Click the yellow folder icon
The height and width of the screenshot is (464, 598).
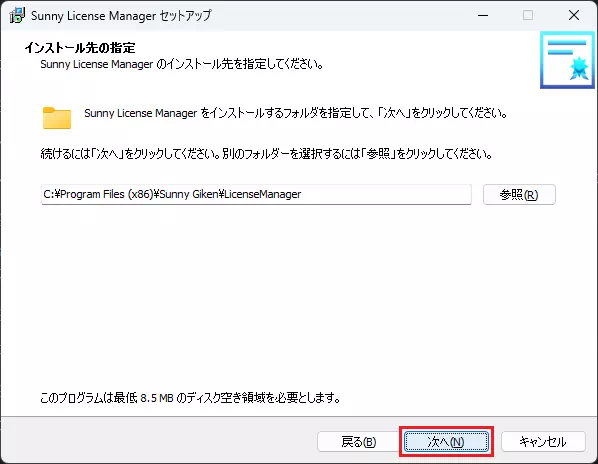coord(57,118)
